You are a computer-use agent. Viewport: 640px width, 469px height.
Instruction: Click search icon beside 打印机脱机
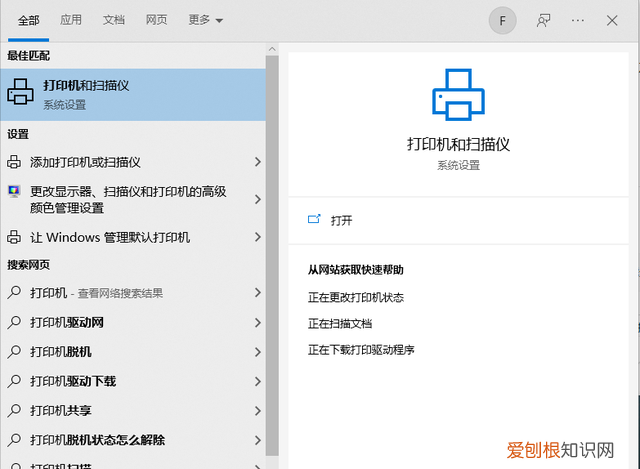14,351
